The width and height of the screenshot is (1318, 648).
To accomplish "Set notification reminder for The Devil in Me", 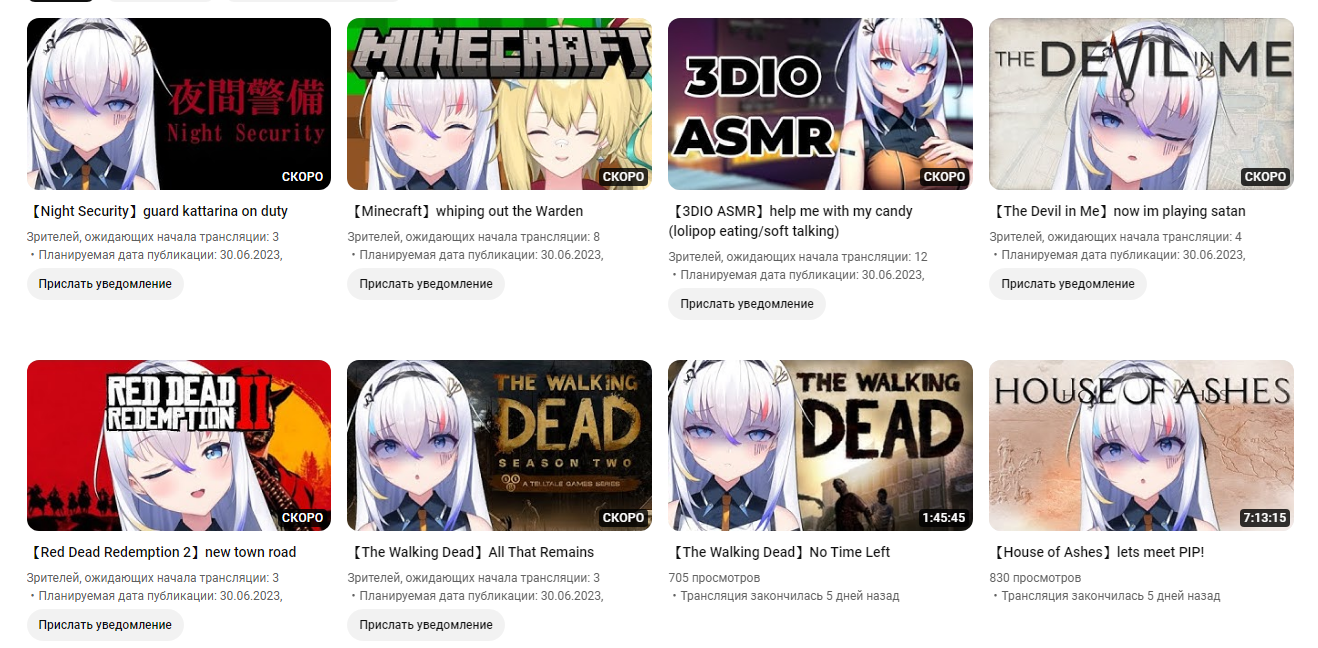I will click(x=1068, y=284).
